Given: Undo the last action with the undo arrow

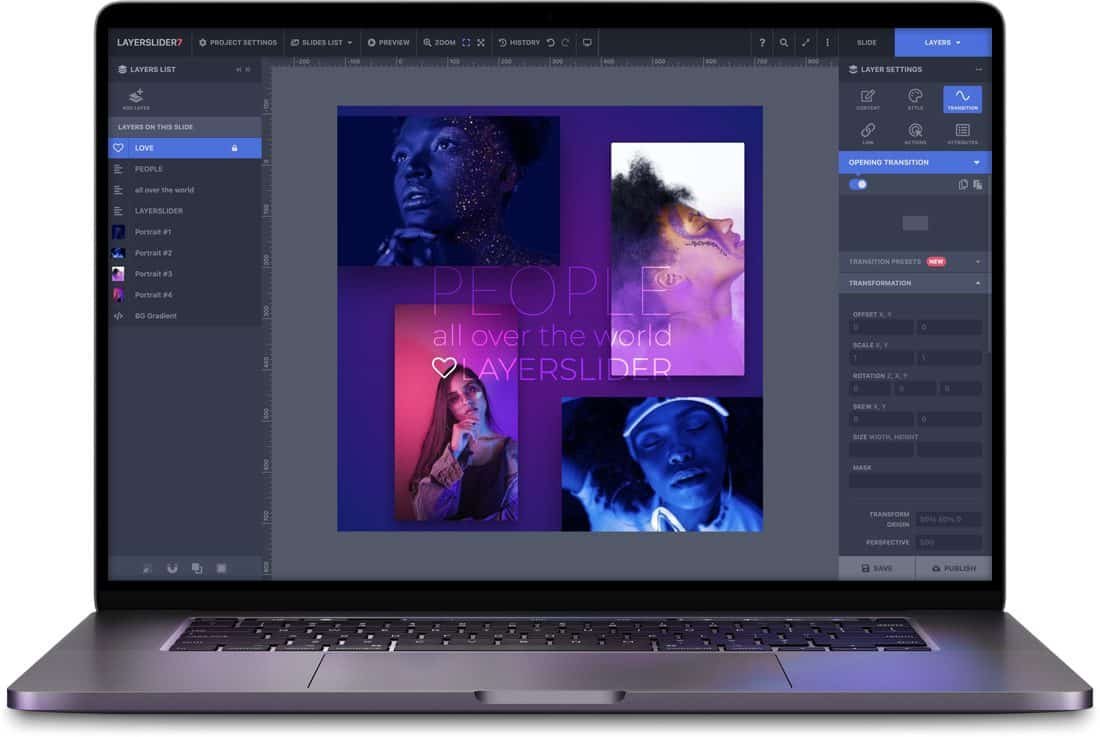Looking at the screenshot, I should coord(548,42).
